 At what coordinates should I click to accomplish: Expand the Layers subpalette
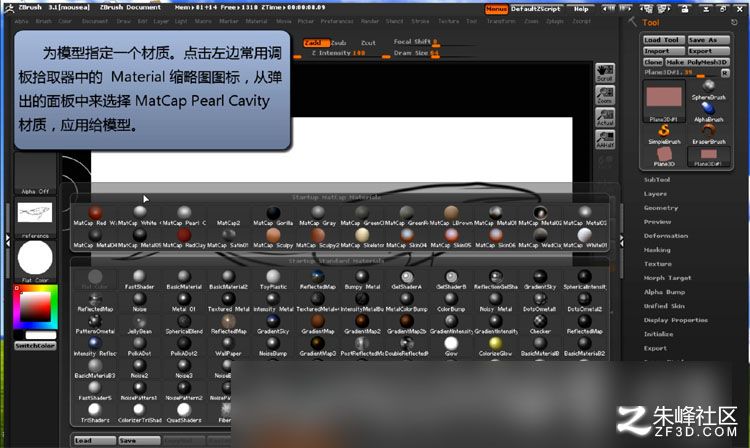pos(655,194)
